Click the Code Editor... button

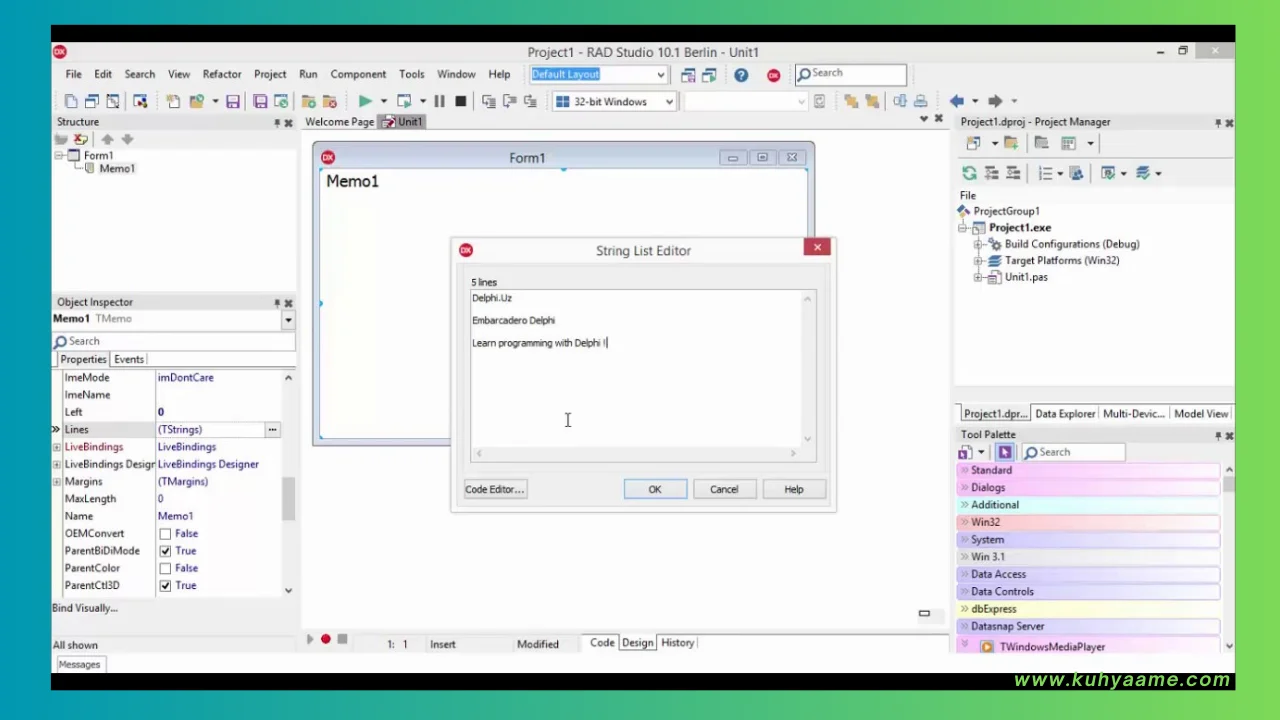point(494,489)
